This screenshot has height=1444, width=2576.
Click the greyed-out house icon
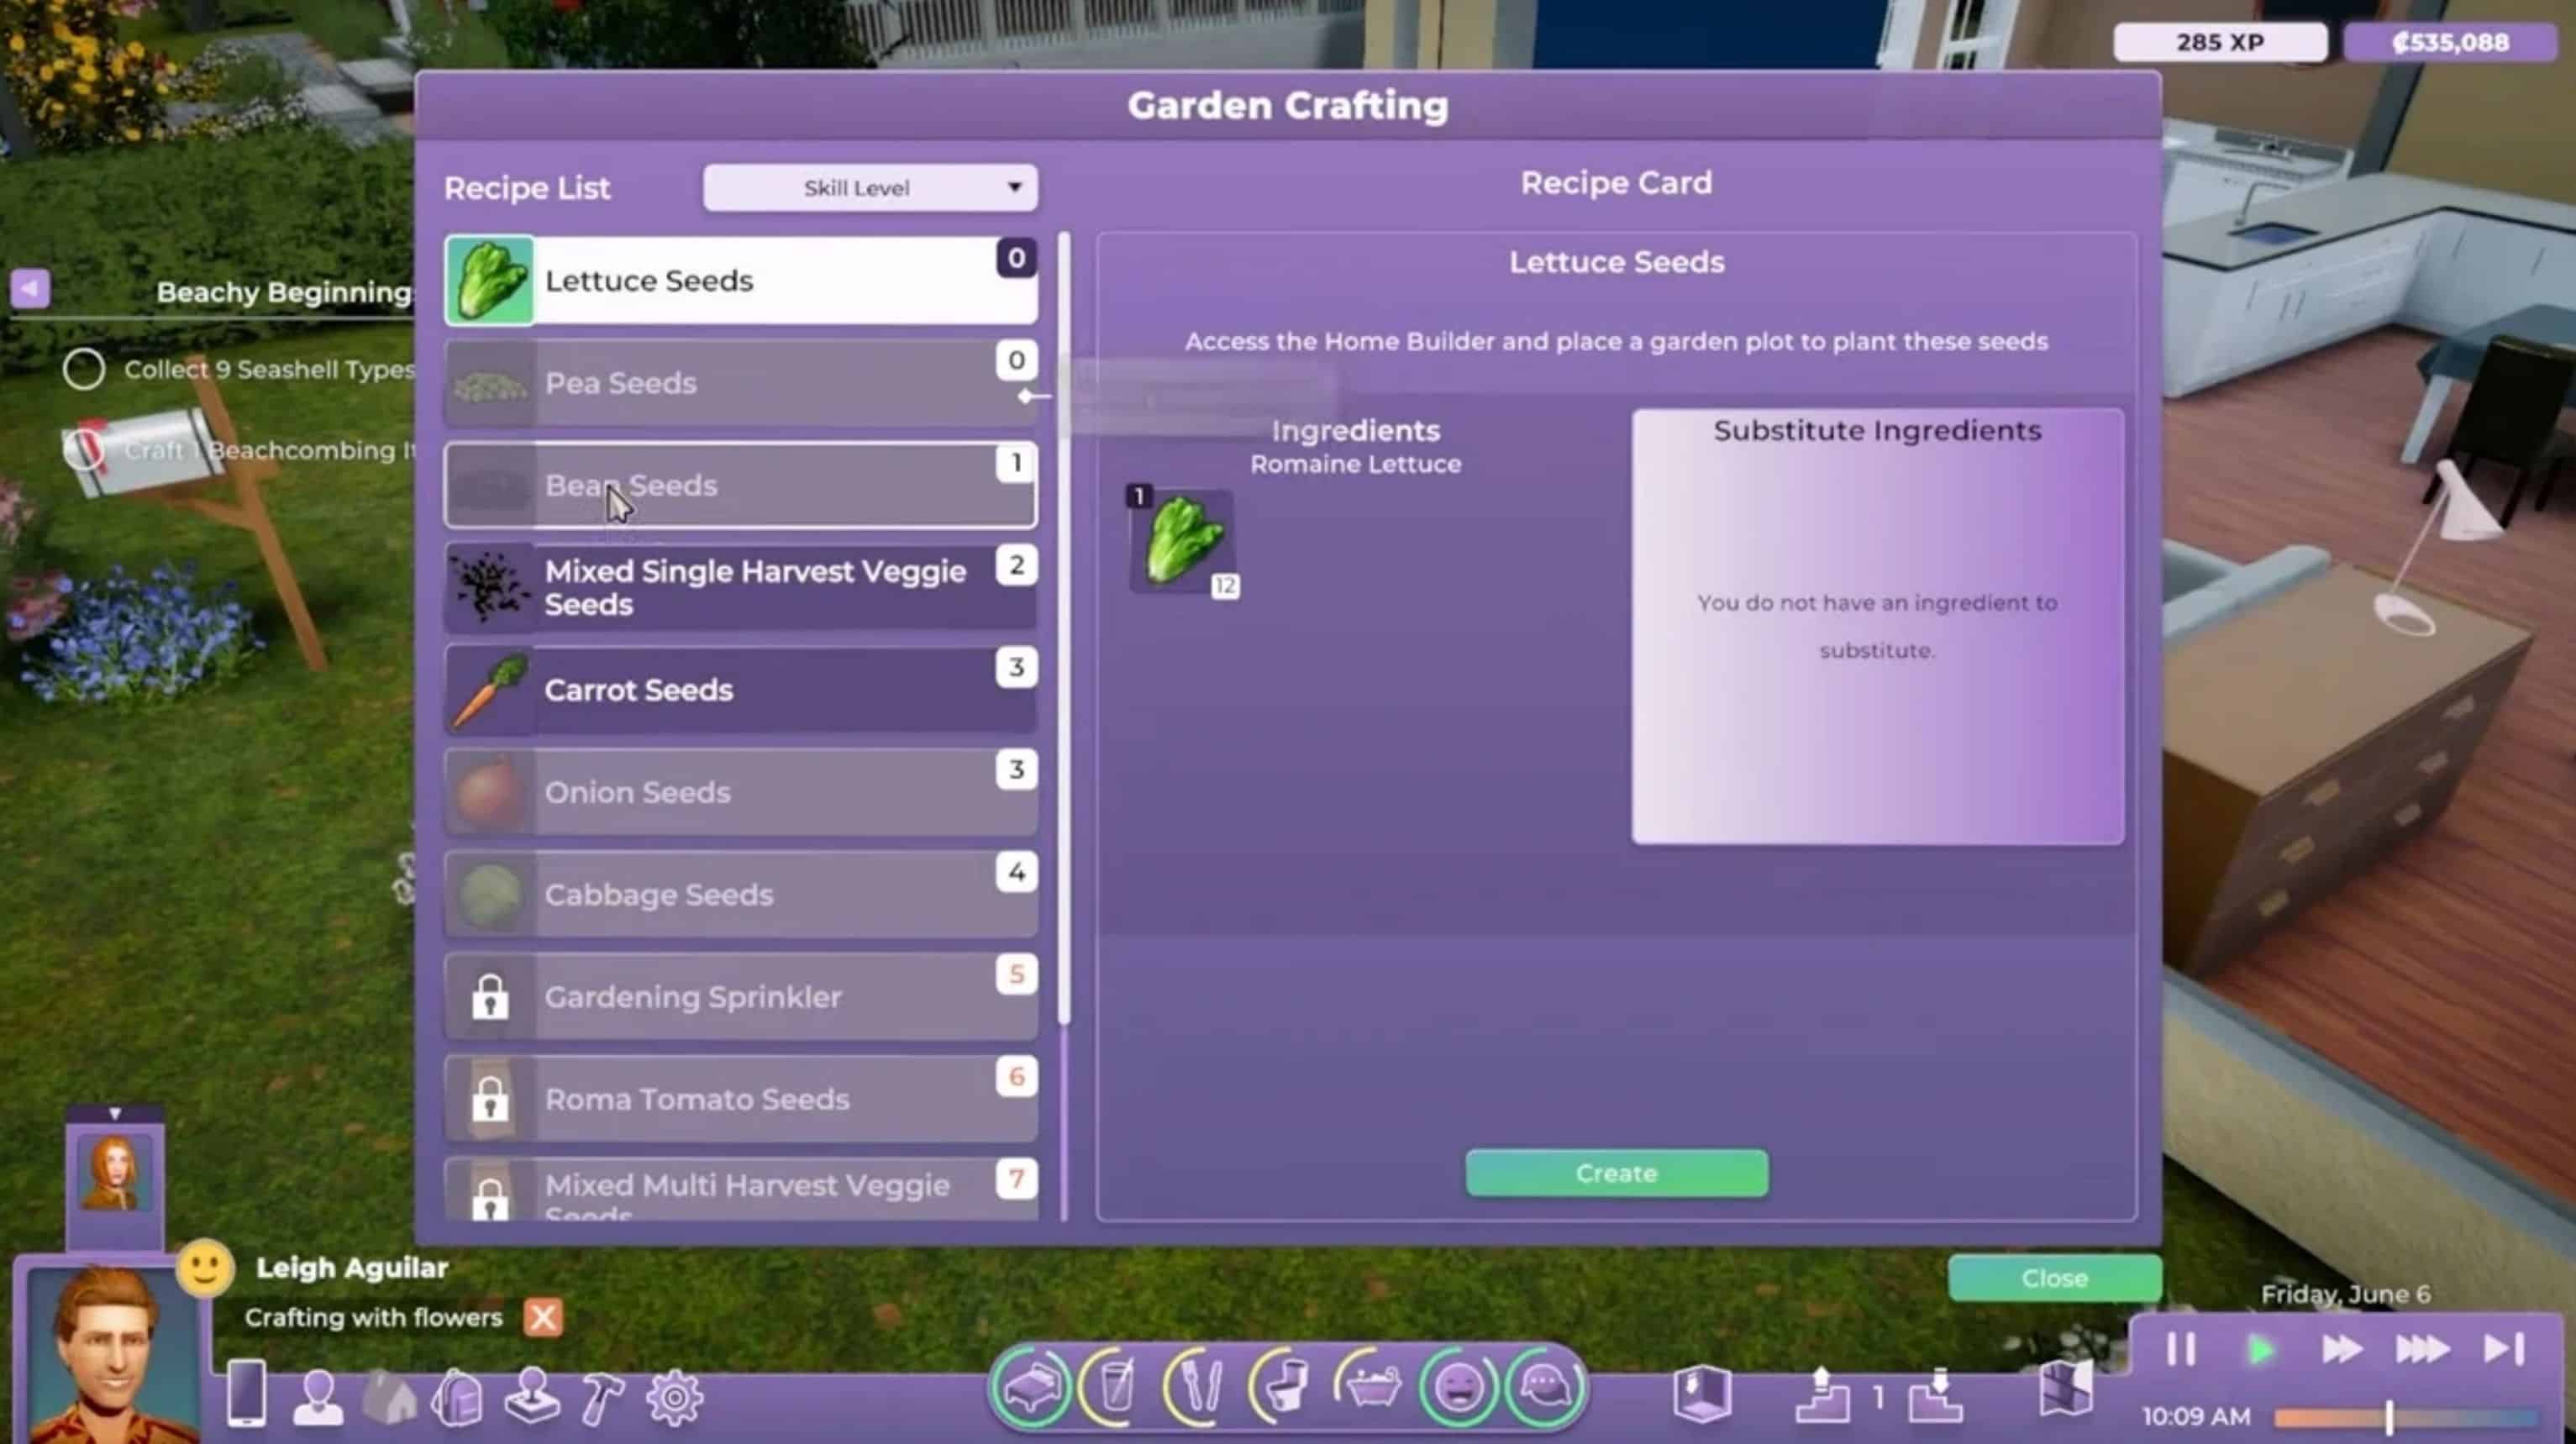pyautogui.click(x=389, y=1396)
